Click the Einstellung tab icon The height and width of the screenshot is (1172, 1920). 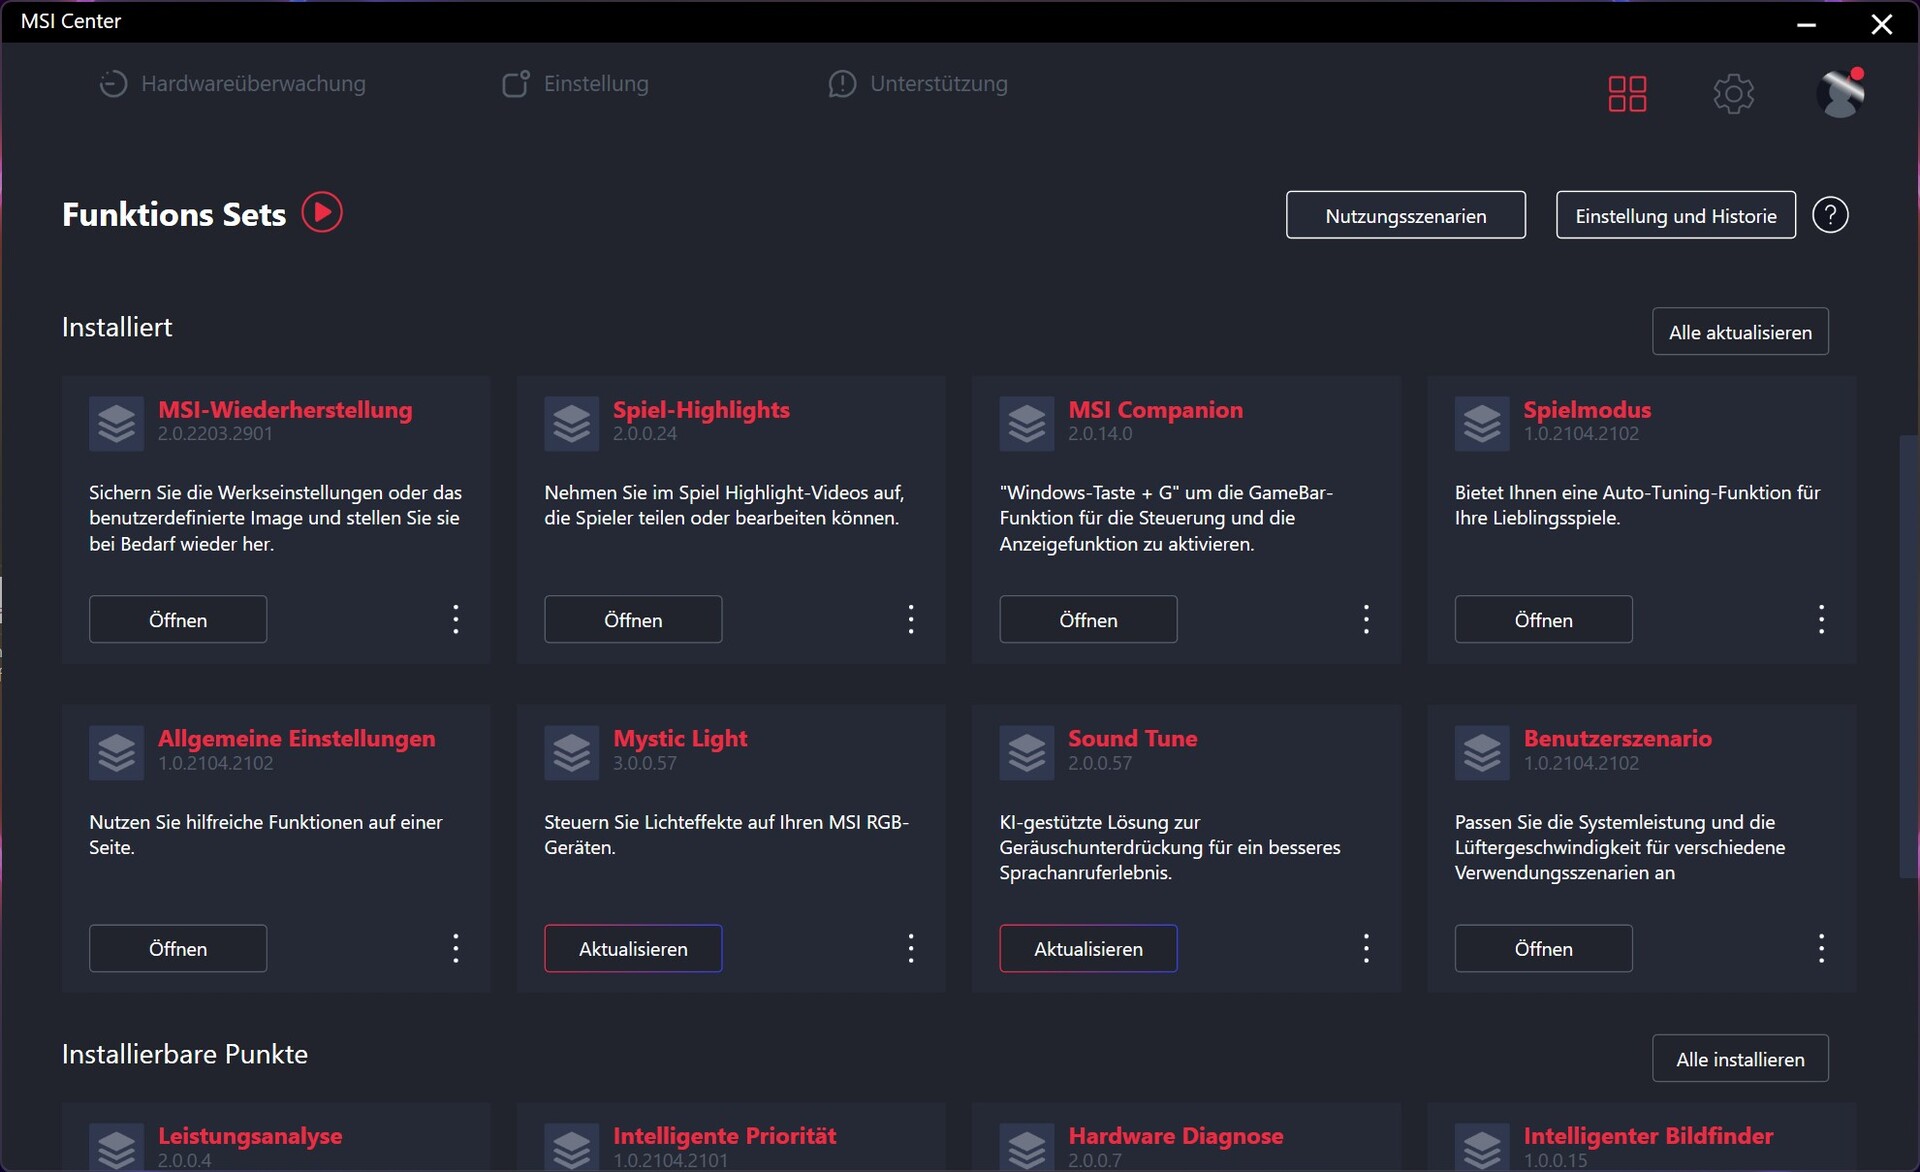(x=515, y=84)
